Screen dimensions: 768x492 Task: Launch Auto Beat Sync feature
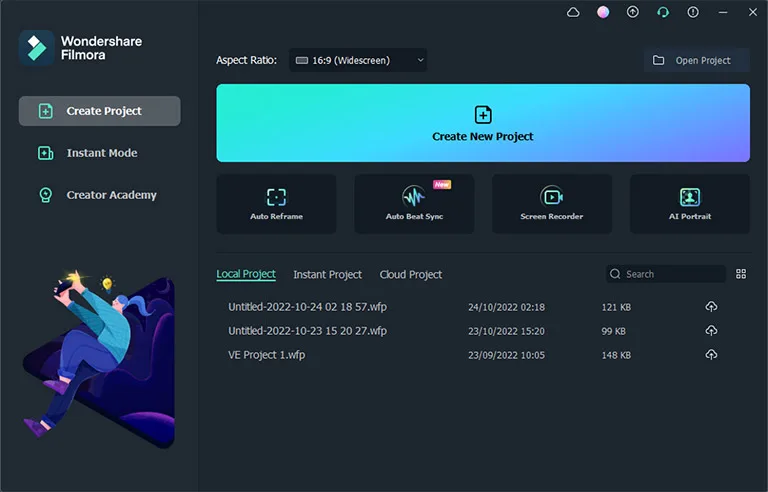(x=414, y=204)
